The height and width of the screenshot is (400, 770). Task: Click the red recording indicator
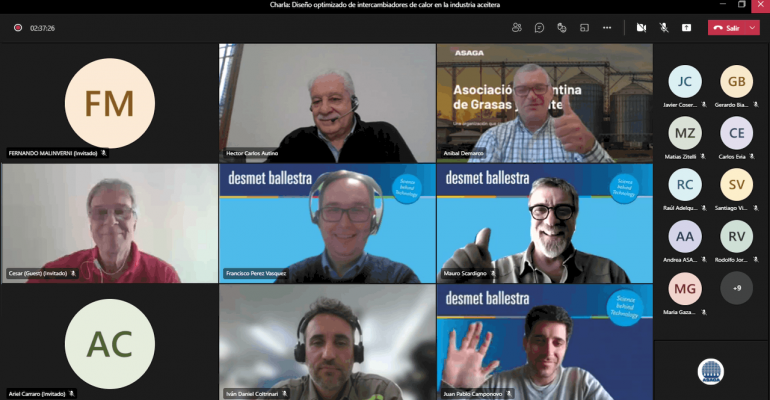18,28
